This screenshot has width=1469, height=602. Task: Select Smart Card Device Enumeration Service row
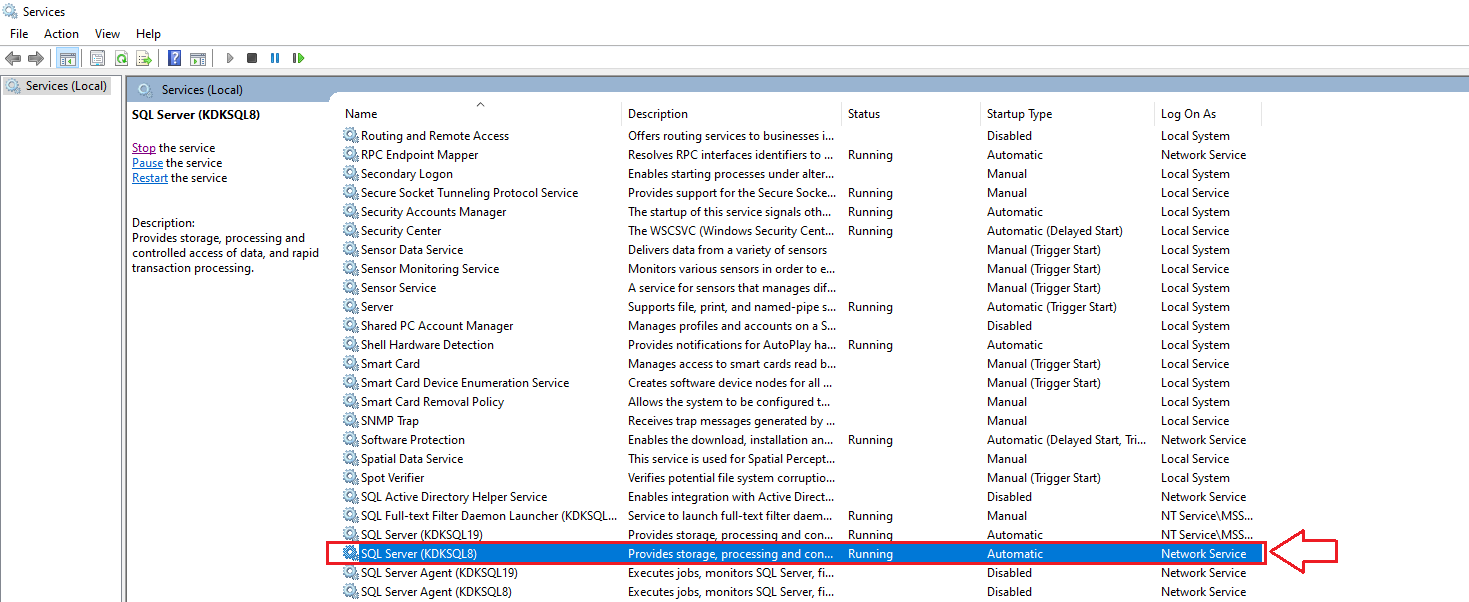tap(802, 382)
